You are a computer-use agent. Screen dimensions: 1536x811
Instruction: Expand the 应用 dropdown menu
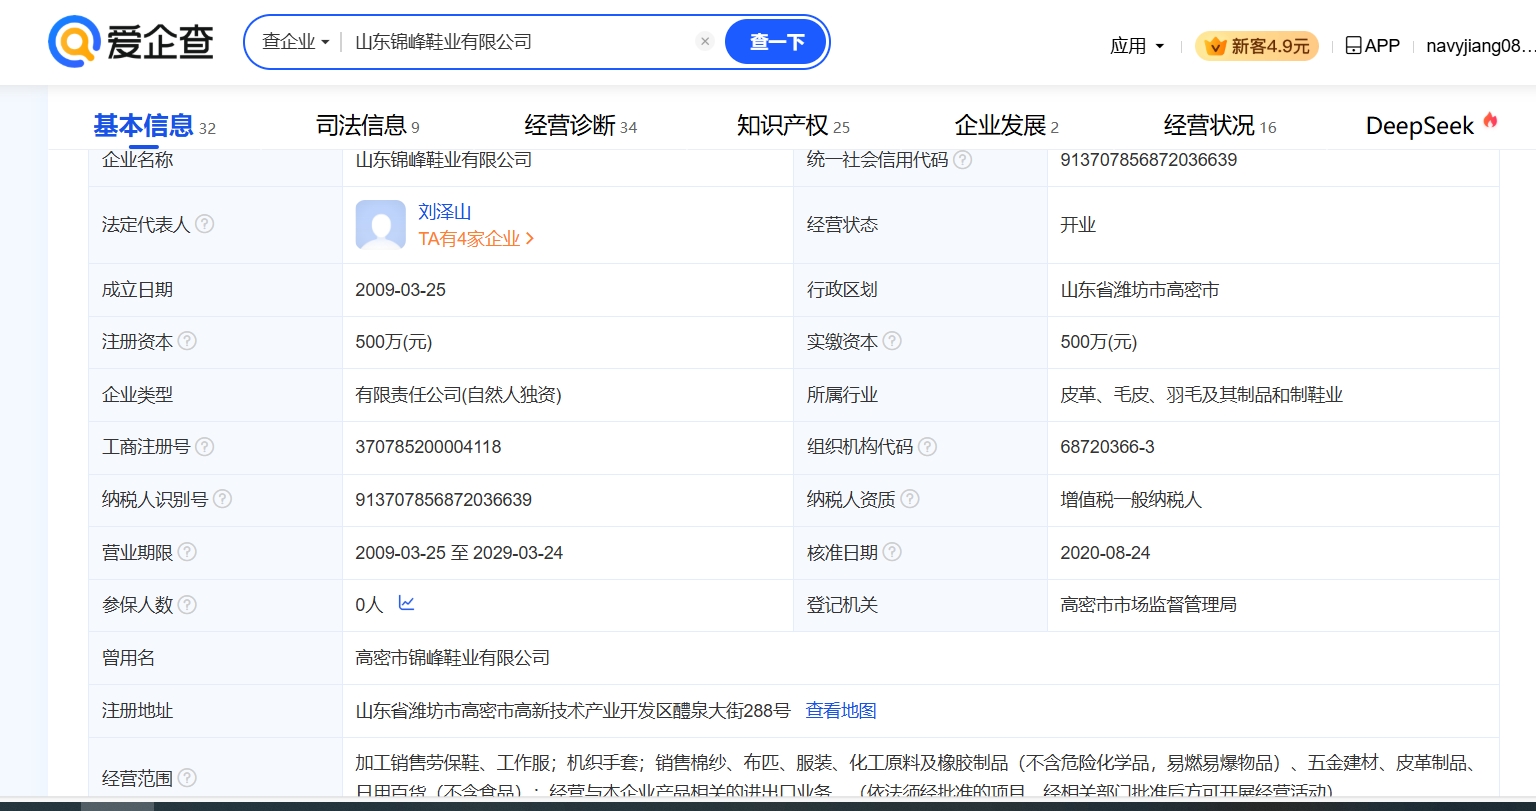tap(1137, 46)
